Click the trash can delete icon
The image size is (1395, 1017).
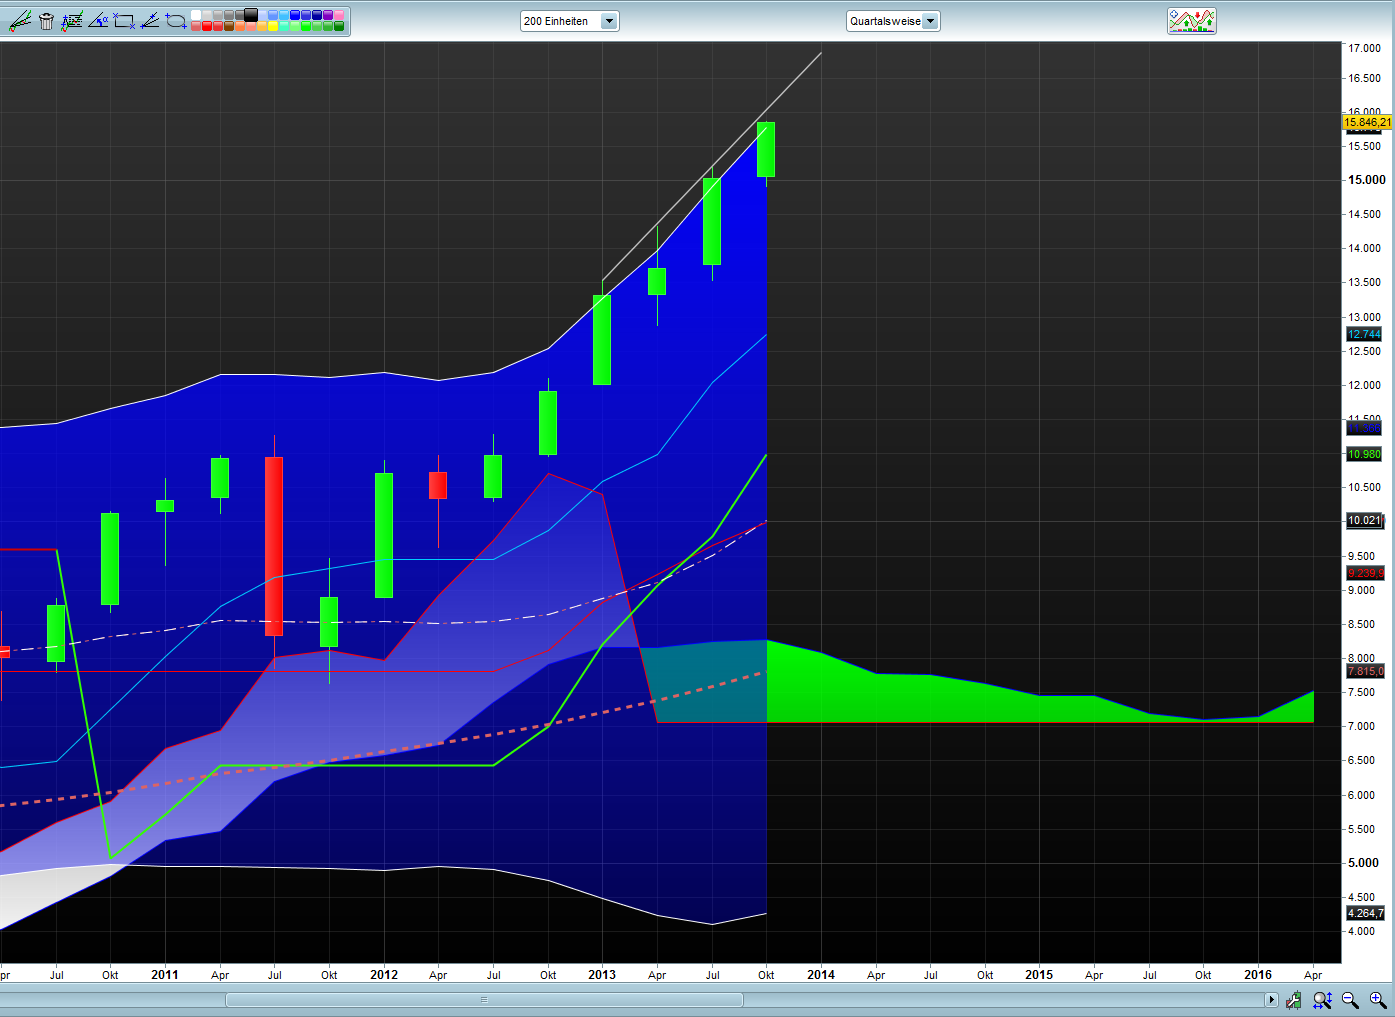(46, 21)
